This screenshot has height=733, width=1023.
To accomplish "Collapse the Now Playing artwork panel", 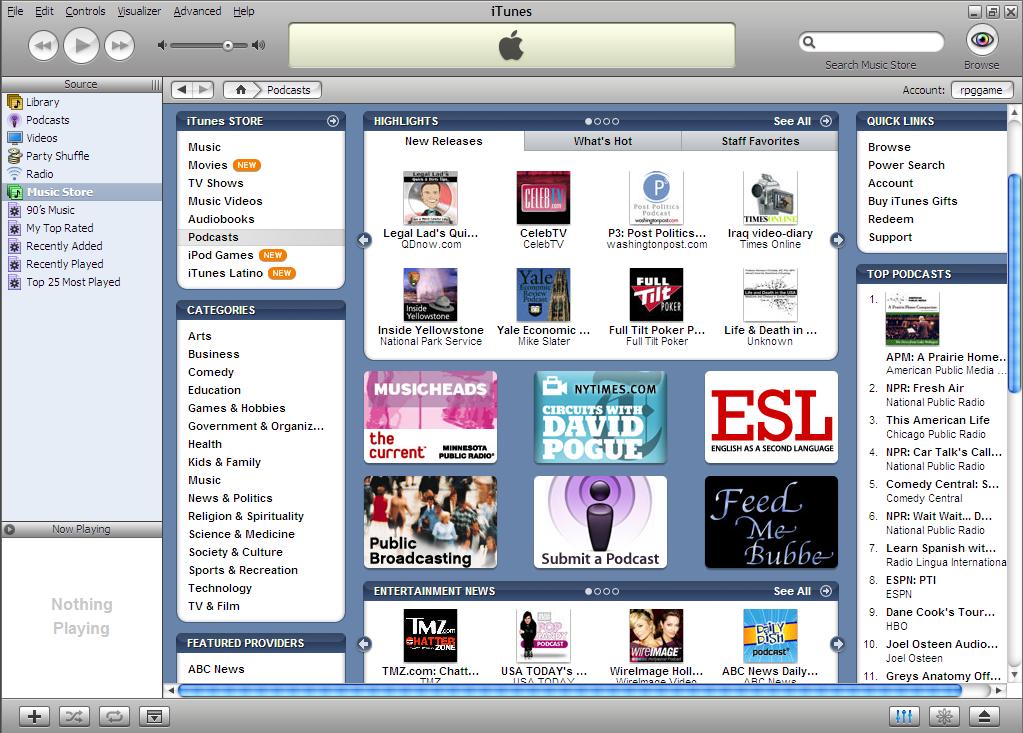I will [10, 529].
